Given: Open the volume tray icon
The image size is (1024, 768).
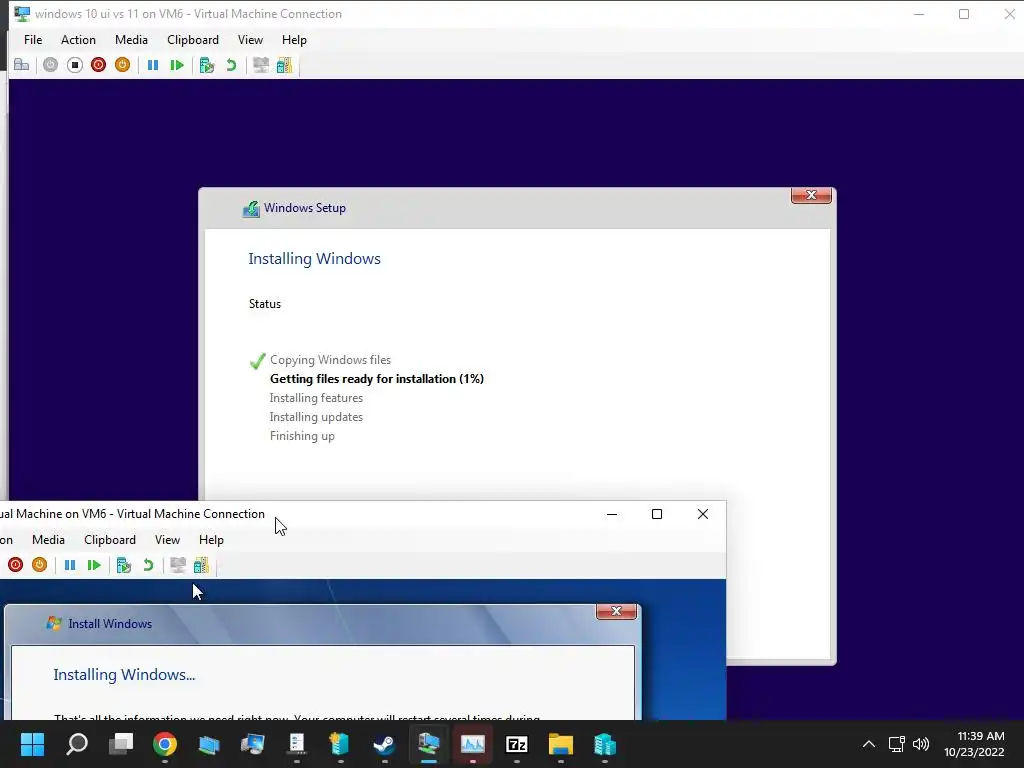Looking at the screenshot, I should pyautogui.click(x=921, y=744).
